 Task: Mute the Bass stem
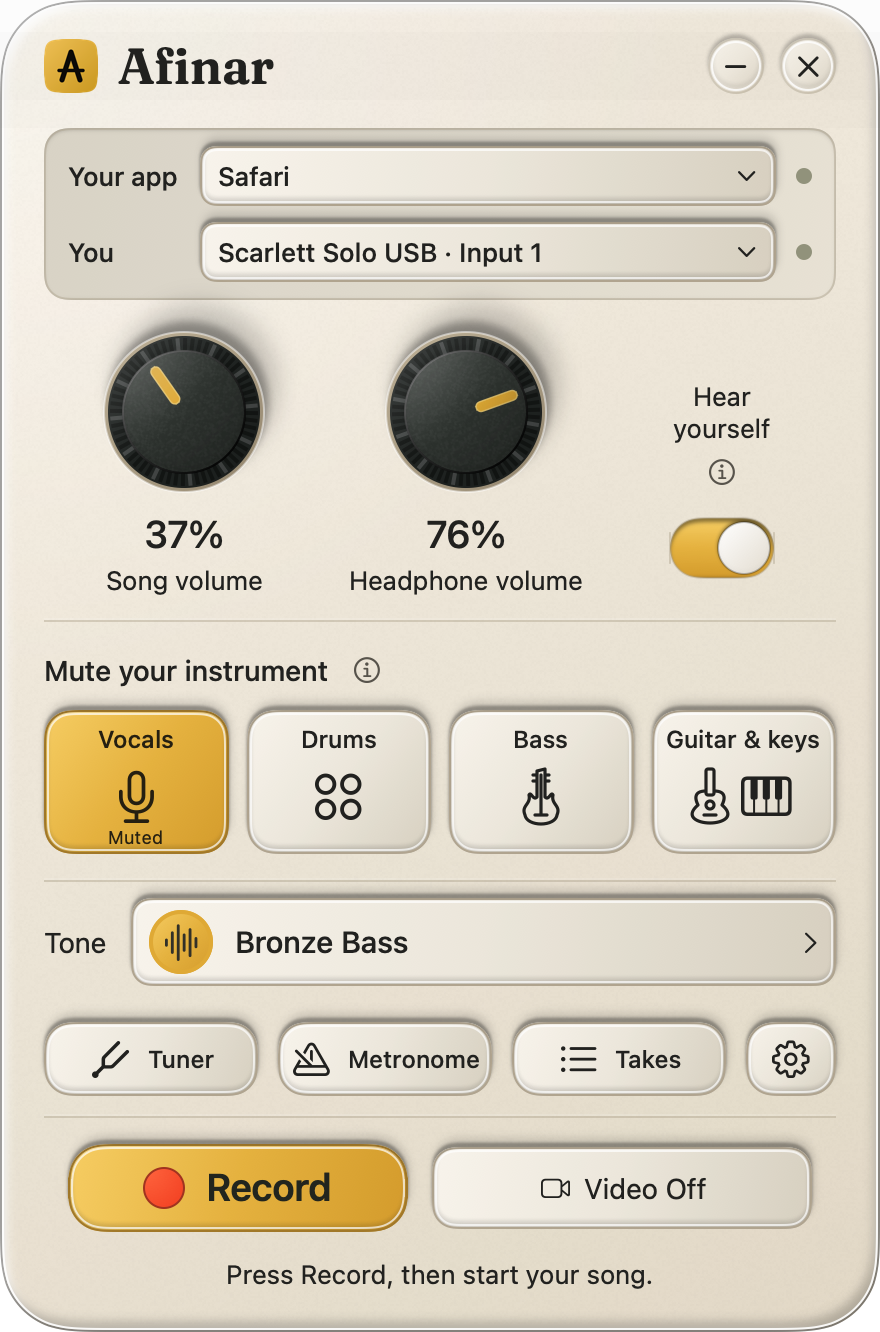tap(541, 781)
